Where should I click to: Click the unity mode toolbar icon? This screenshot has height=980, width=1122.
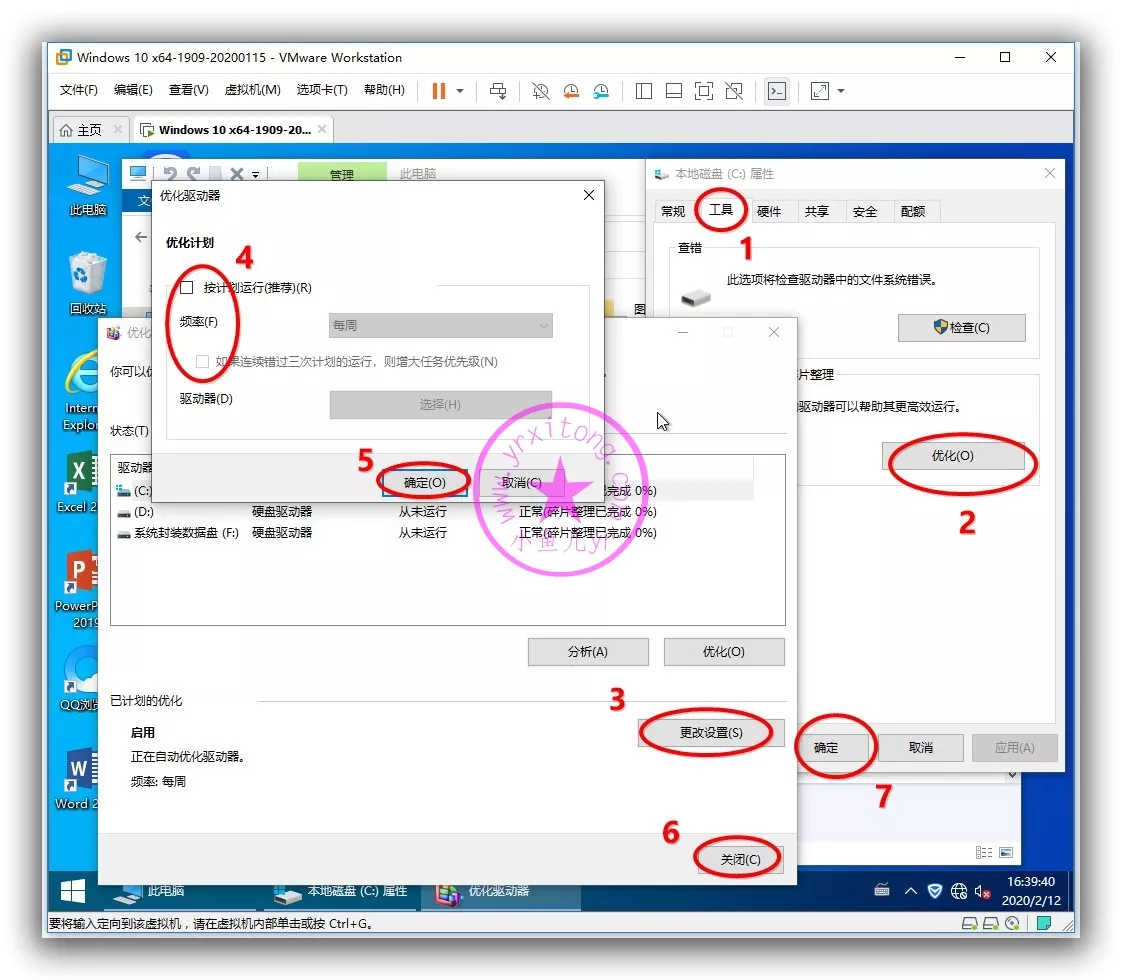pos(734,91)
